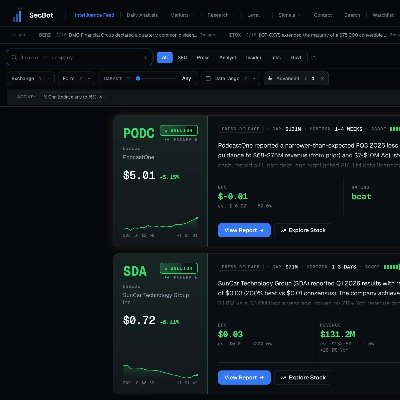Click the PODC EPS value $-0.01
This screenshot has width=400, height=400.
233,196
